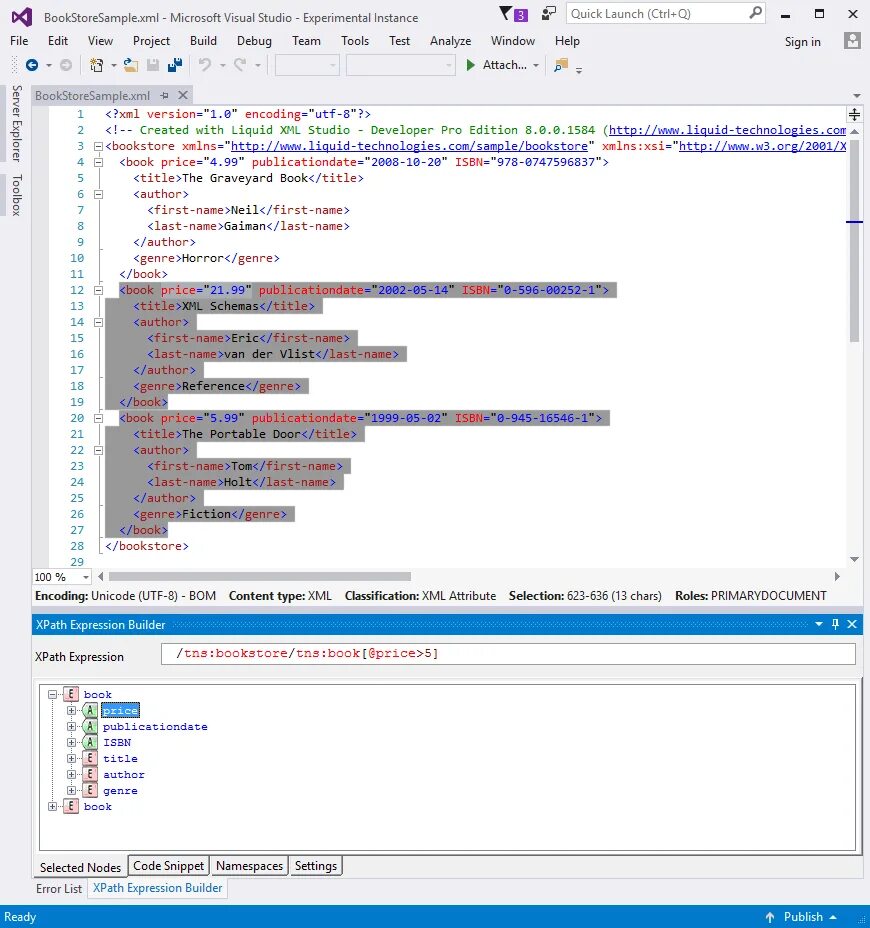The height and width of the screenshot is (928, 870).
Task: Open the Analyze menu
Action: 450,41
